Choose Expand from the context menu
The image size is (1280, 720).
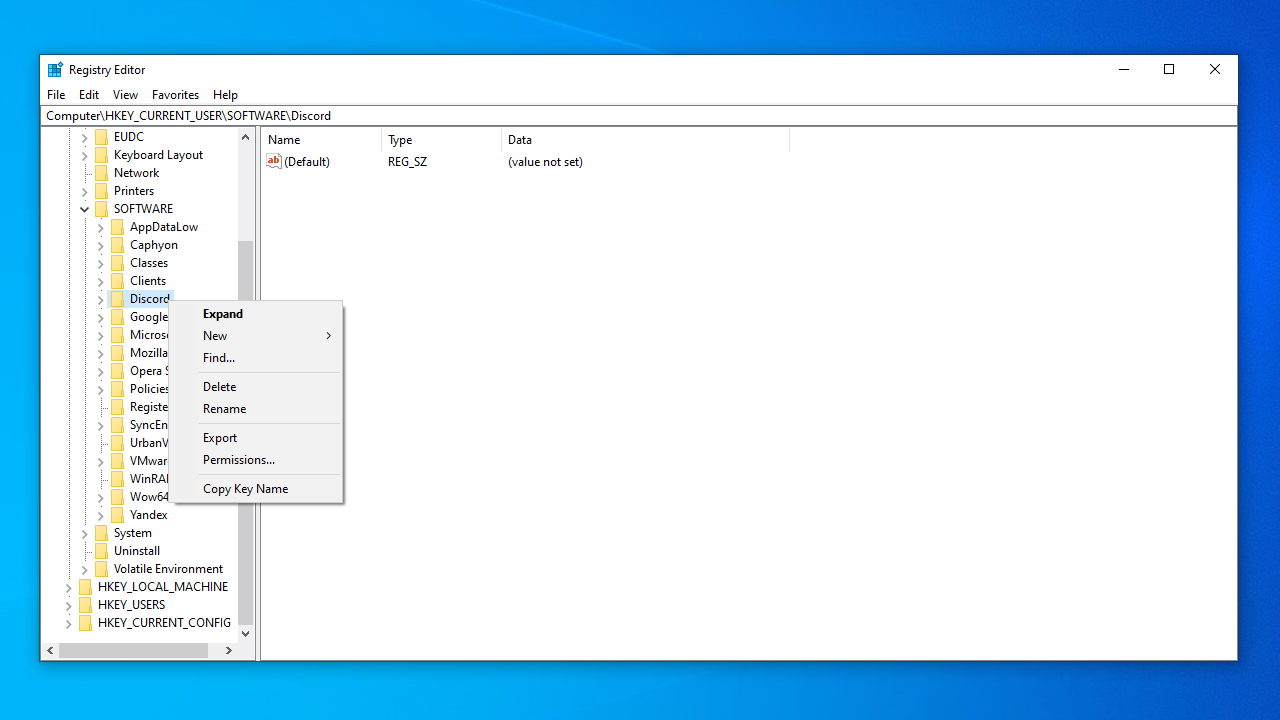click(256, 314)
